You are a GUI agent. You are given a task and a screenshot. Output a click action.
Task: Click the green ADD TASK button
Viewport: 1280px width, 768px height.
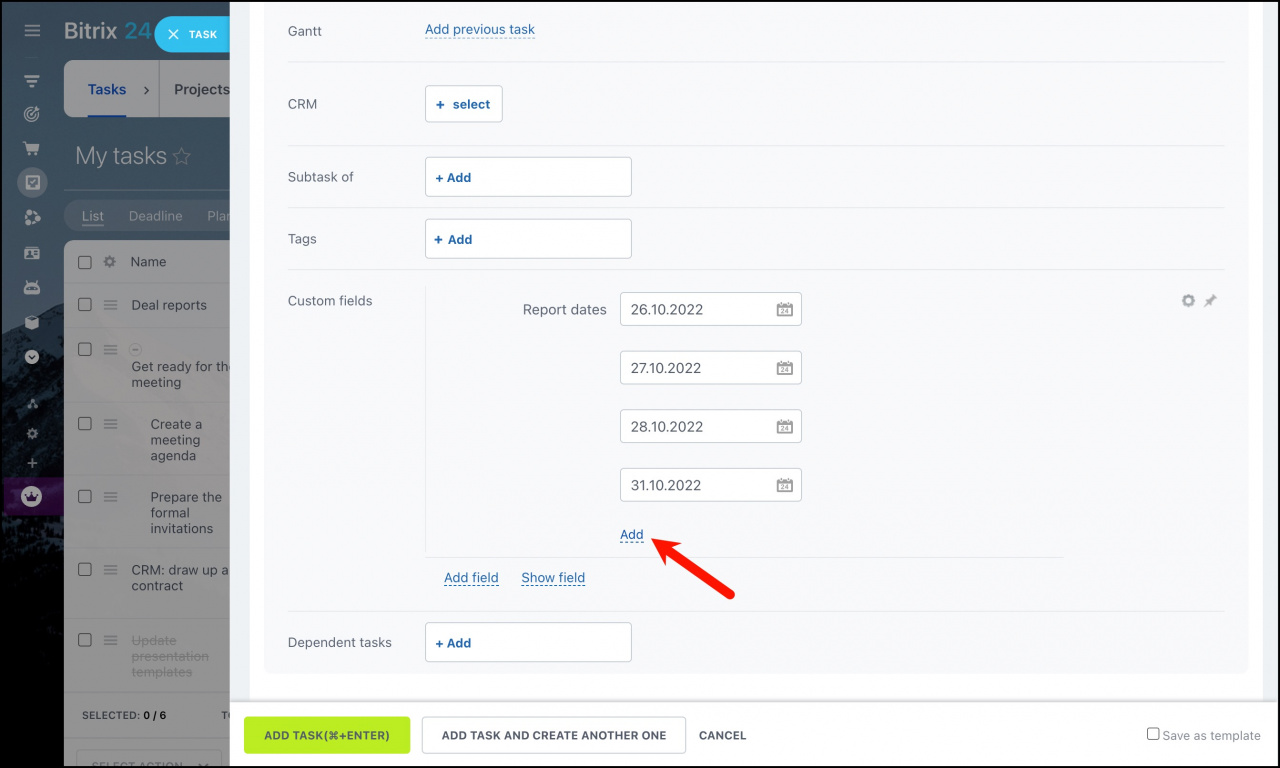[327, 735]
